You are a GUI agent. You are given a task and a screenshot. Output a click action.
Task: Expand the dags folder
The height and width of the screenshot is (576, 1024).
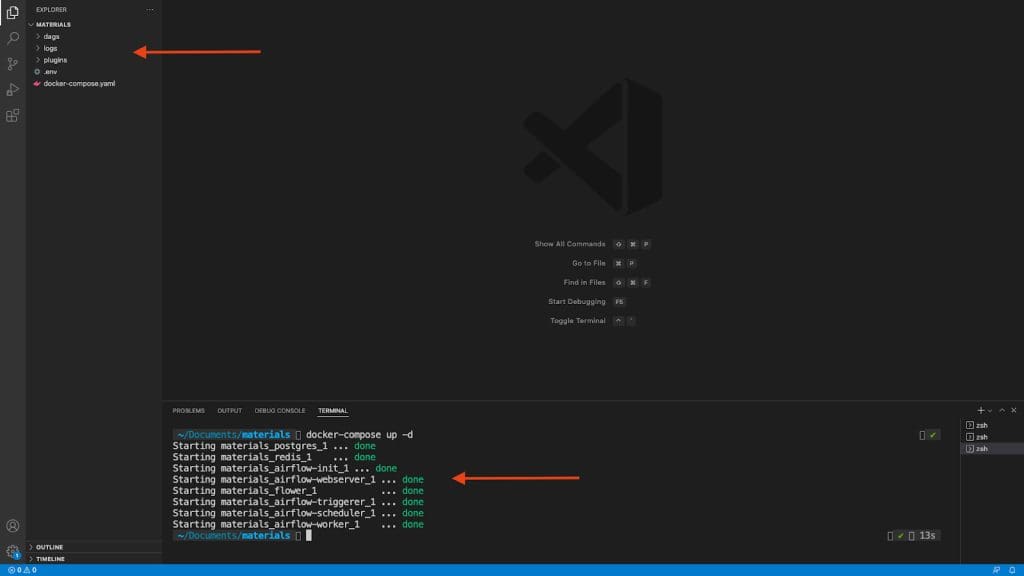pyautogui.click(x=52, y=36)
